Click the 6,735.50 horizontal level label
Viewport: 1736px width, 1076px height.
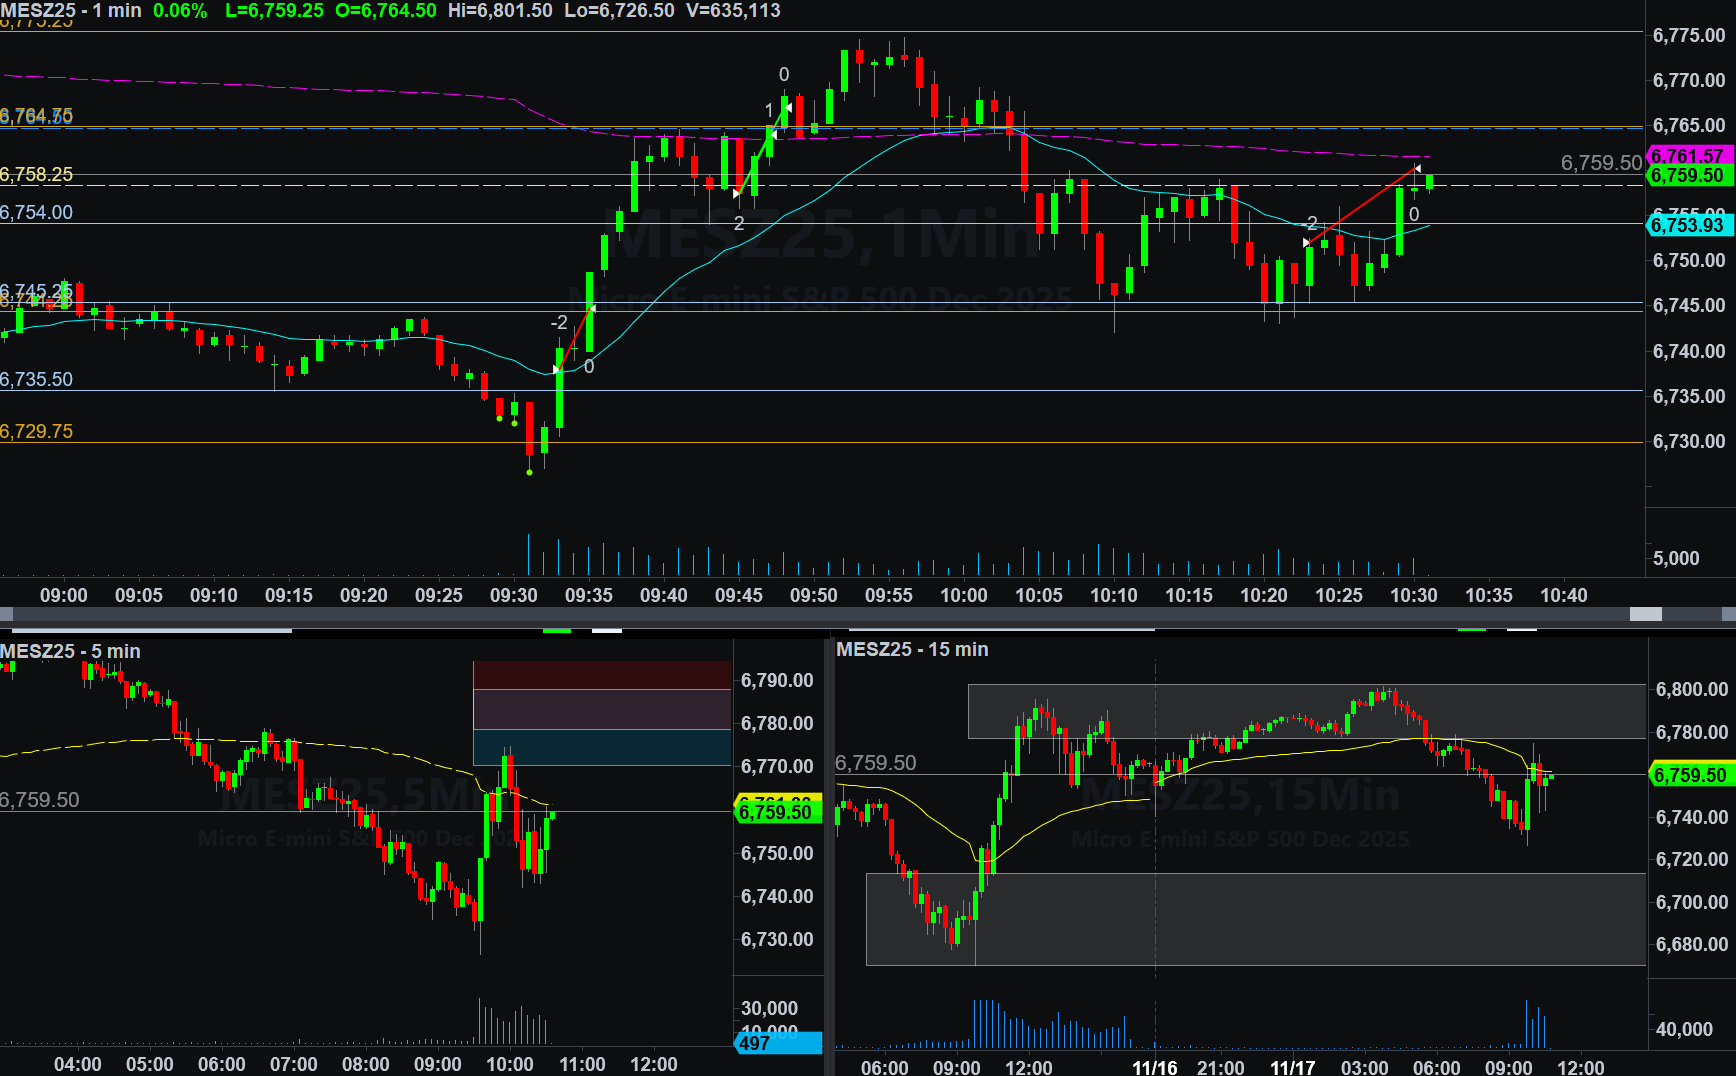37,379
